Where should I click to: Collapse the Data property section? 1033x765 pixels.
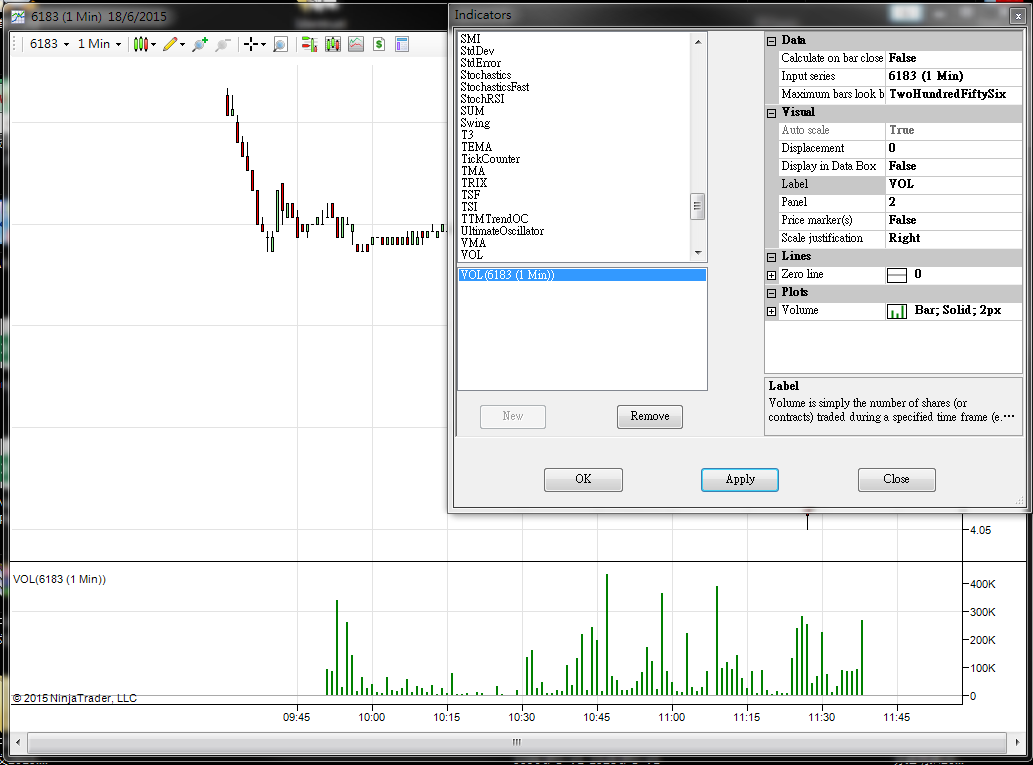pyautogui.click(x=771, y=41)
